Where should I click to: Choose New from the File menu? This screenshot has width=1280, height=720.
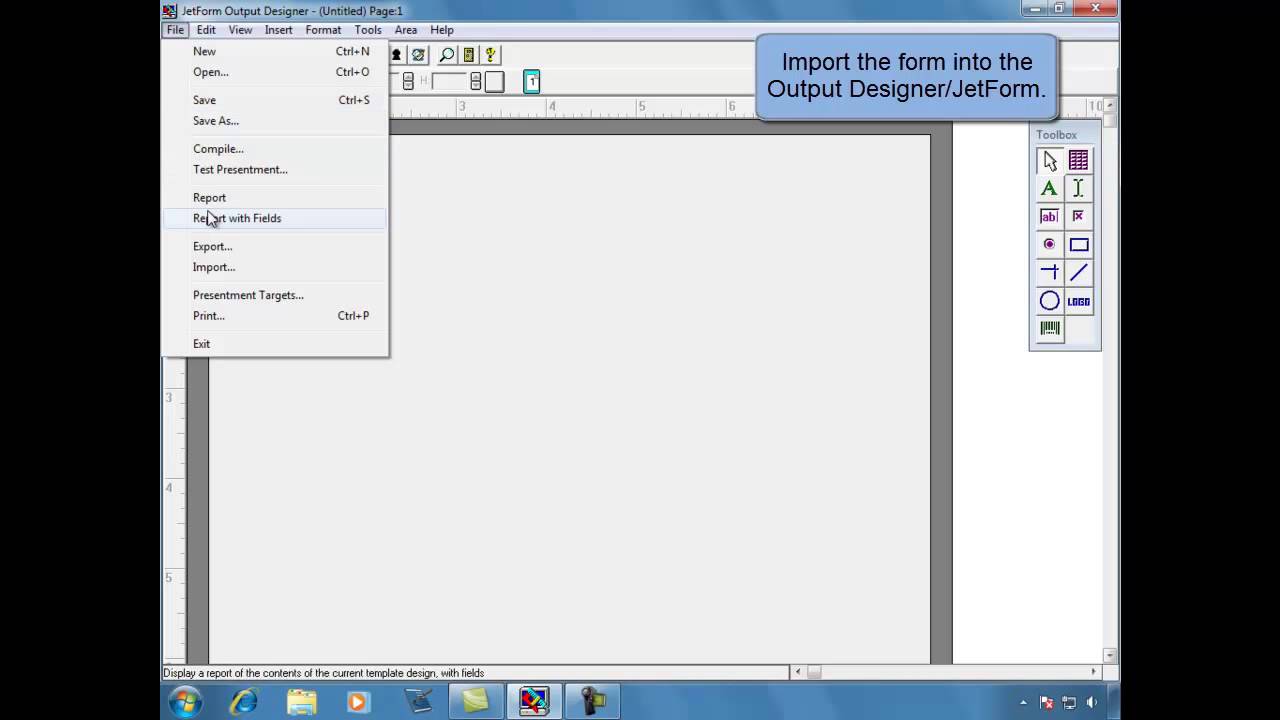tap(275, 51)
